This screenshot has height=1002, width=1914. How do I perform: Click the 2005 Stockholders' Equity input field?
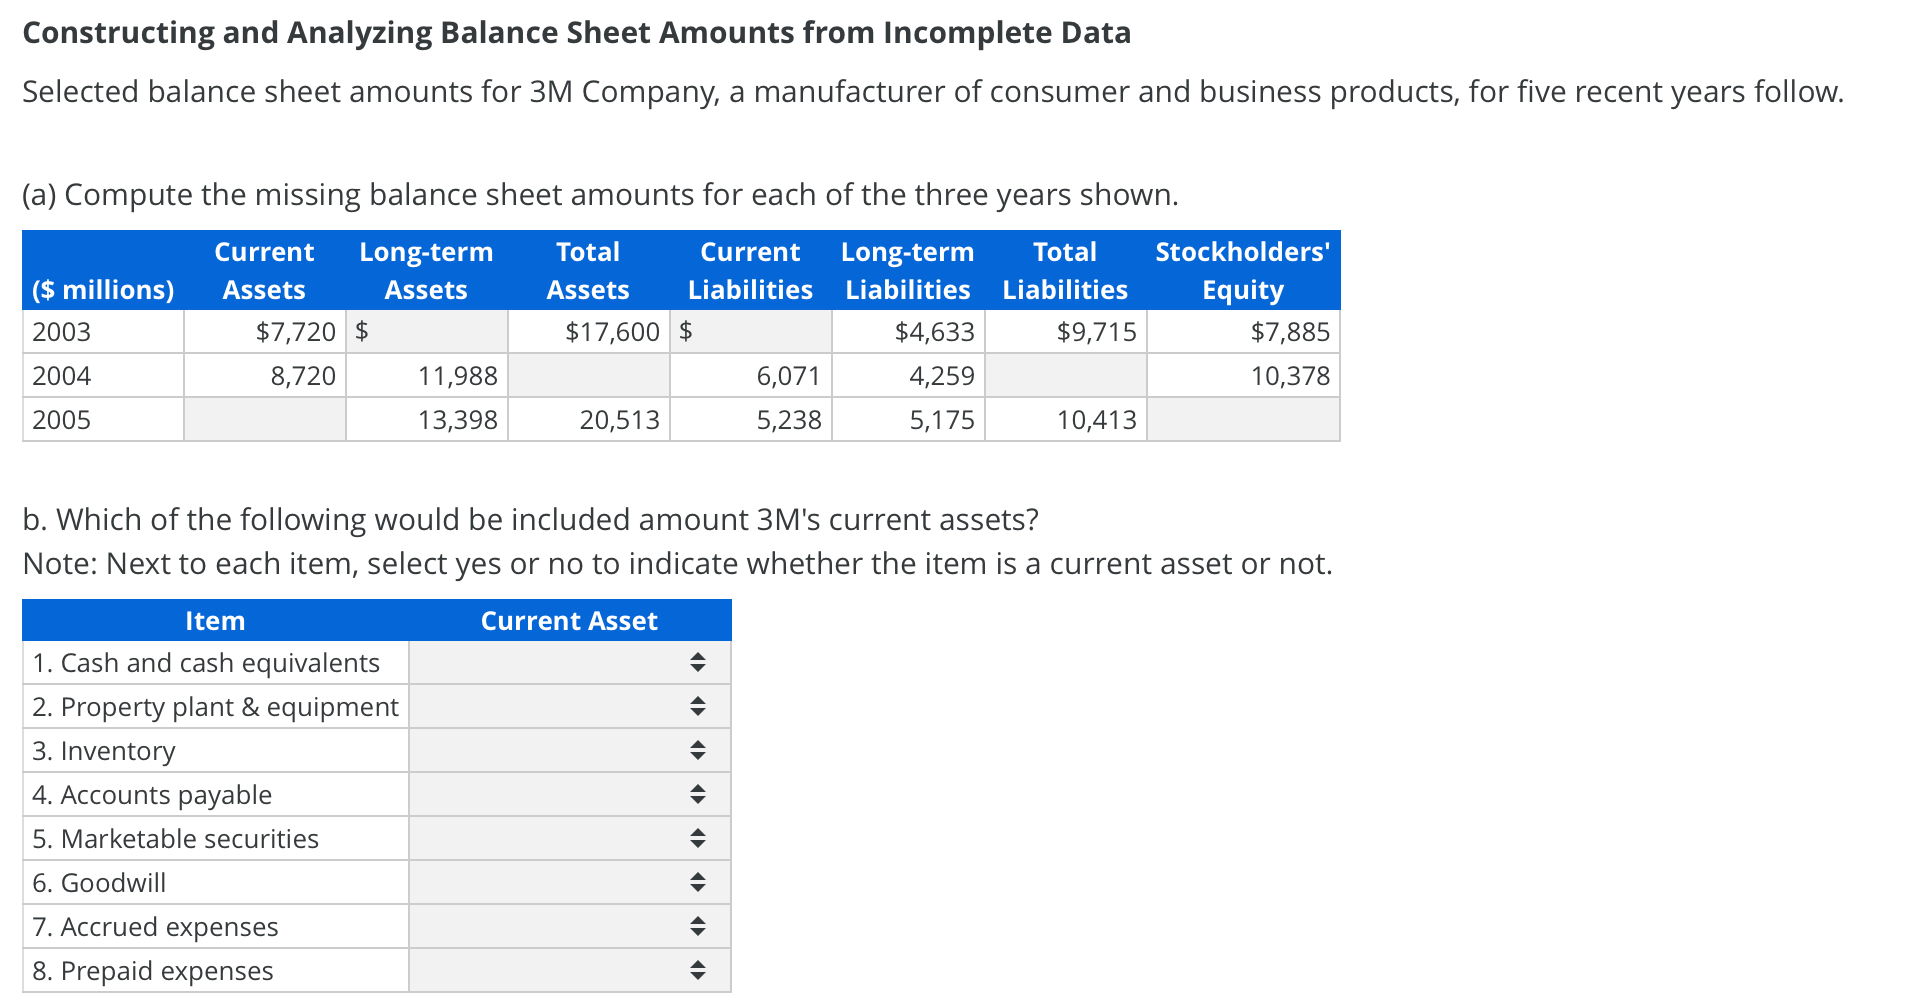[x=1242, y=419]
